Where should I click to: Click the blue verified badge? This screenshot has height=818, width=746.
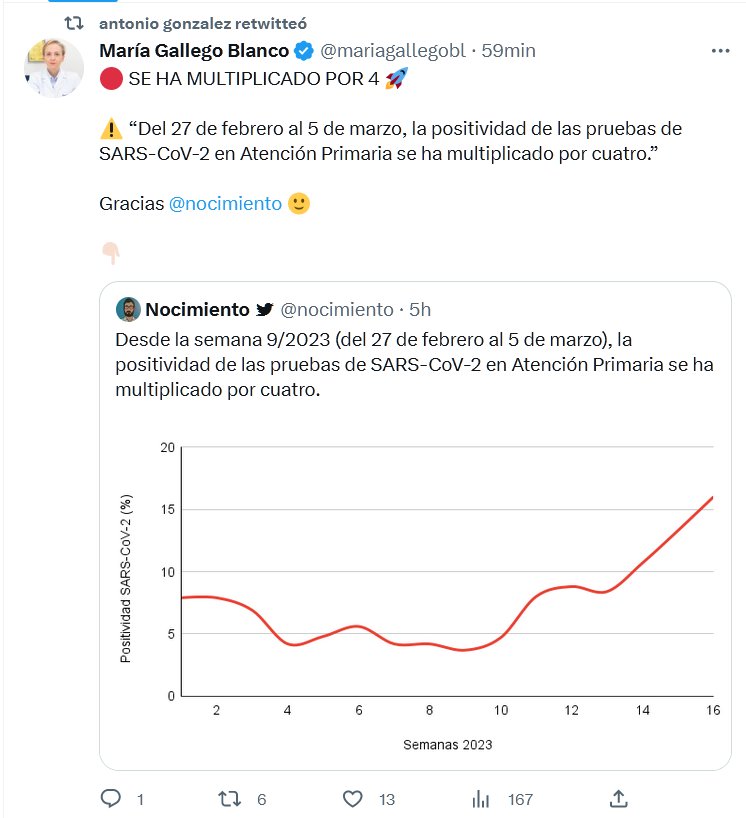click(x=305, y=51)
